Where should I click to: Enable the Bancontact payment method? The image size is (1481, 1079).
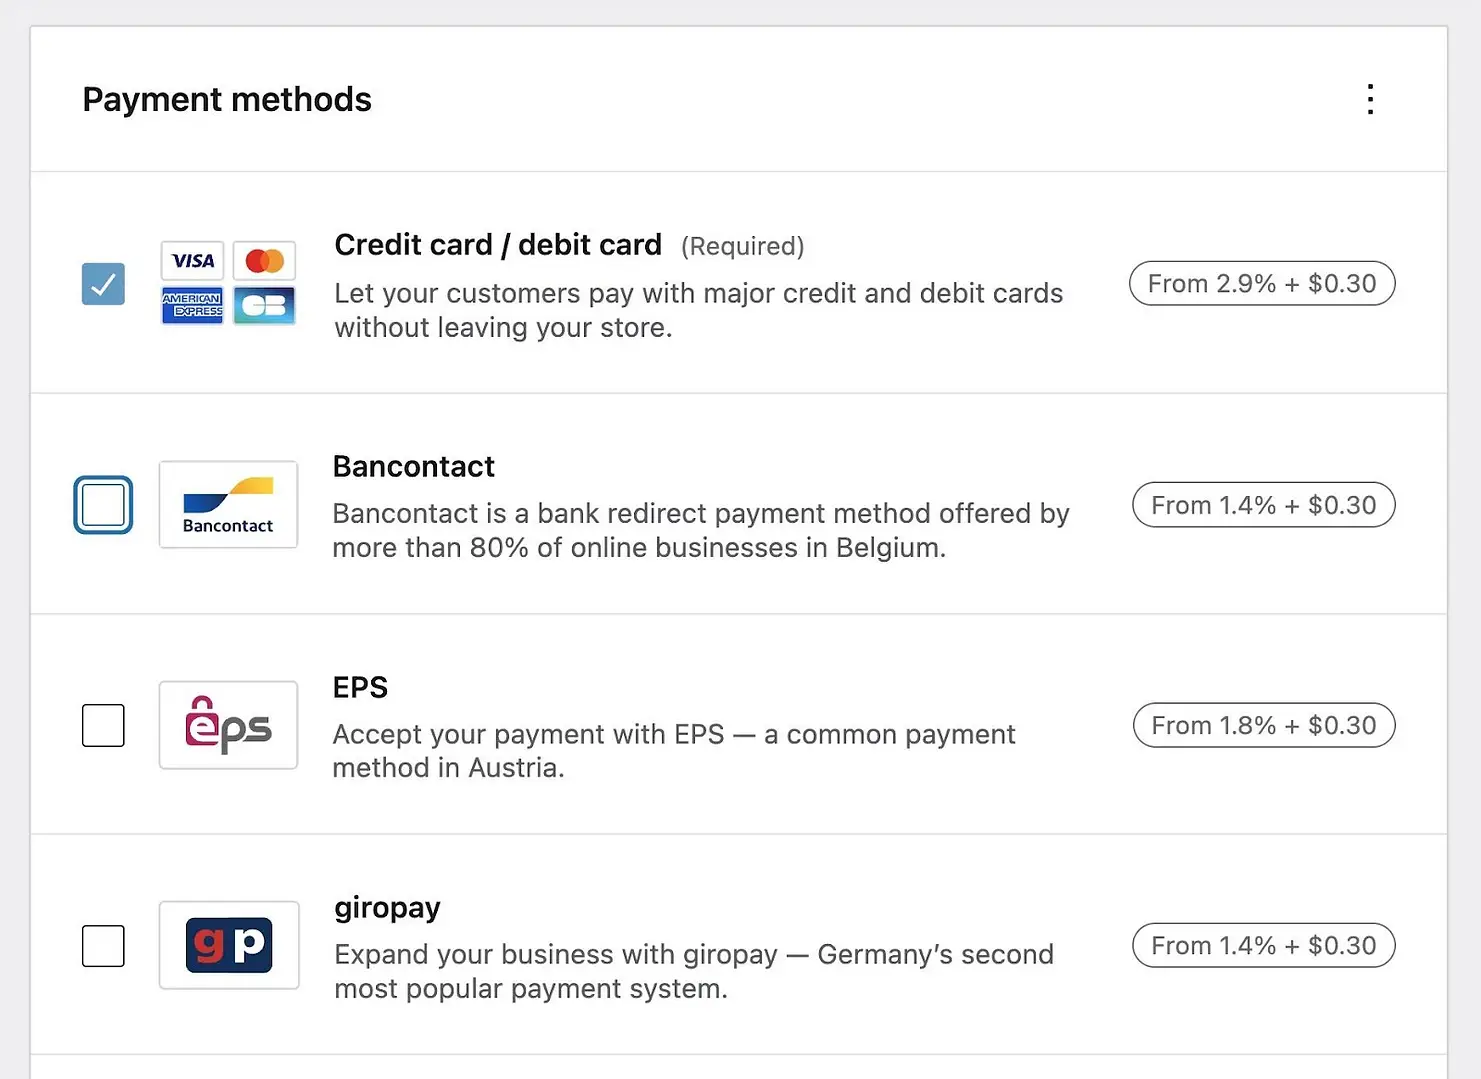pyautogui.click(x=103, y=505)
